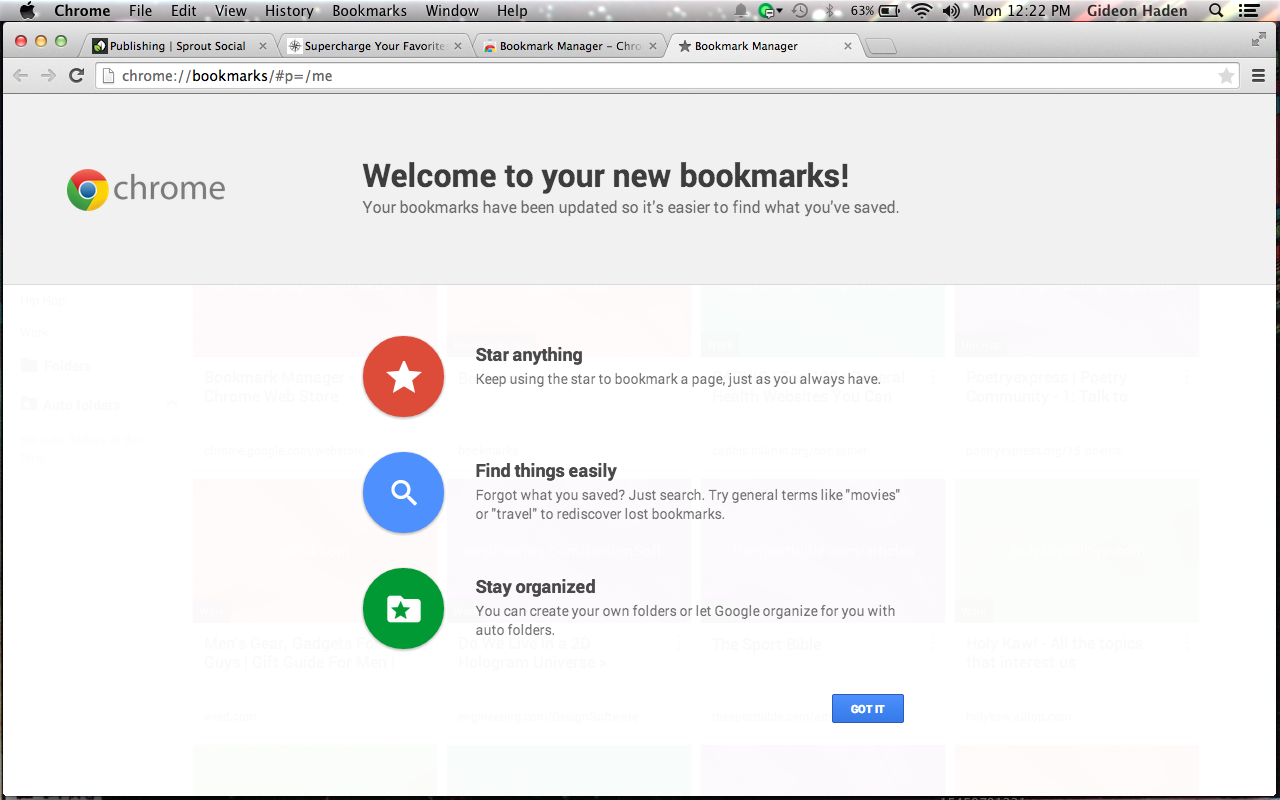1280x800 pixels.
Task: Open the Help menu
Action: point(512,11)
